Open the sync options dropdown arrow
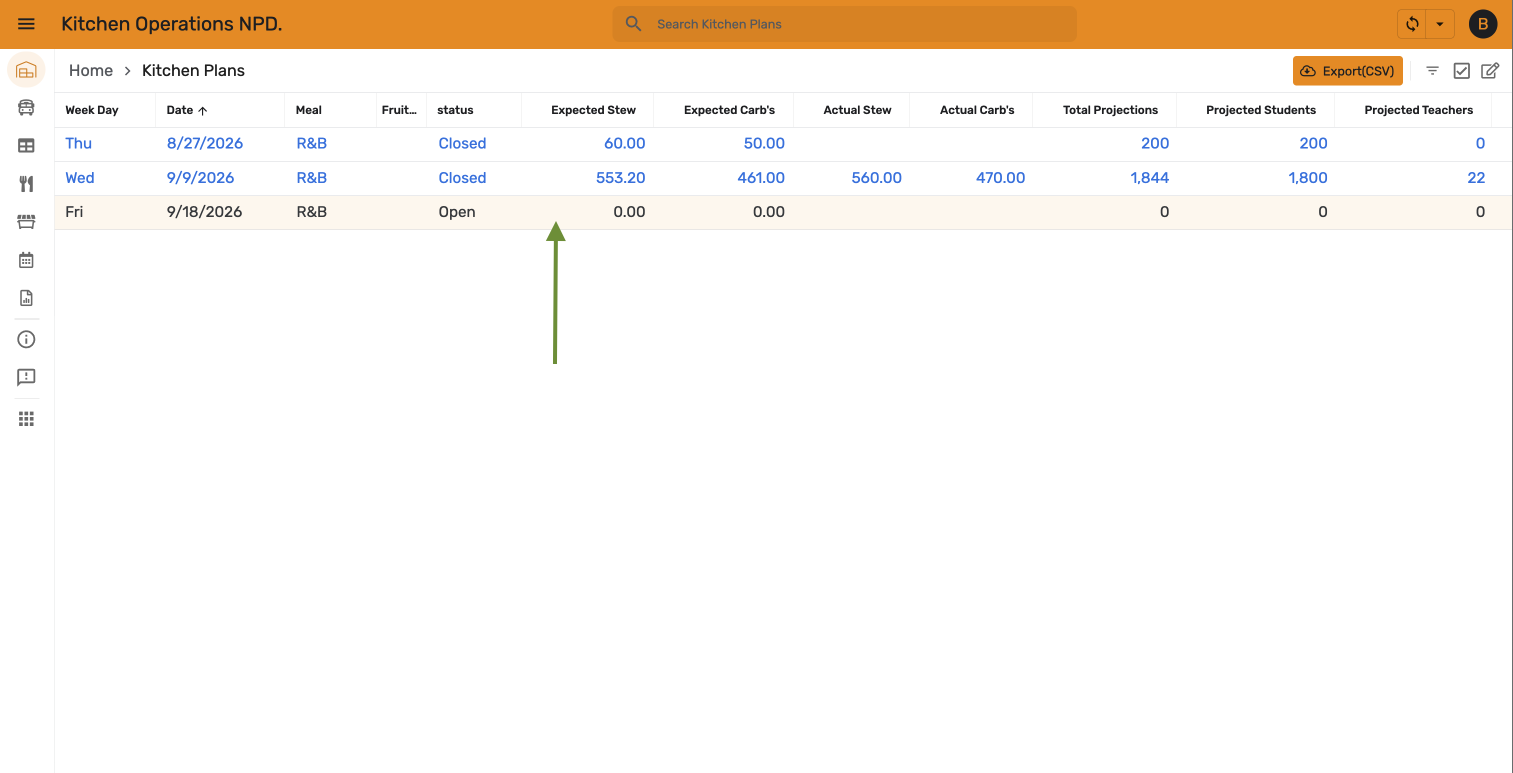 click(x=1440, y=24)
